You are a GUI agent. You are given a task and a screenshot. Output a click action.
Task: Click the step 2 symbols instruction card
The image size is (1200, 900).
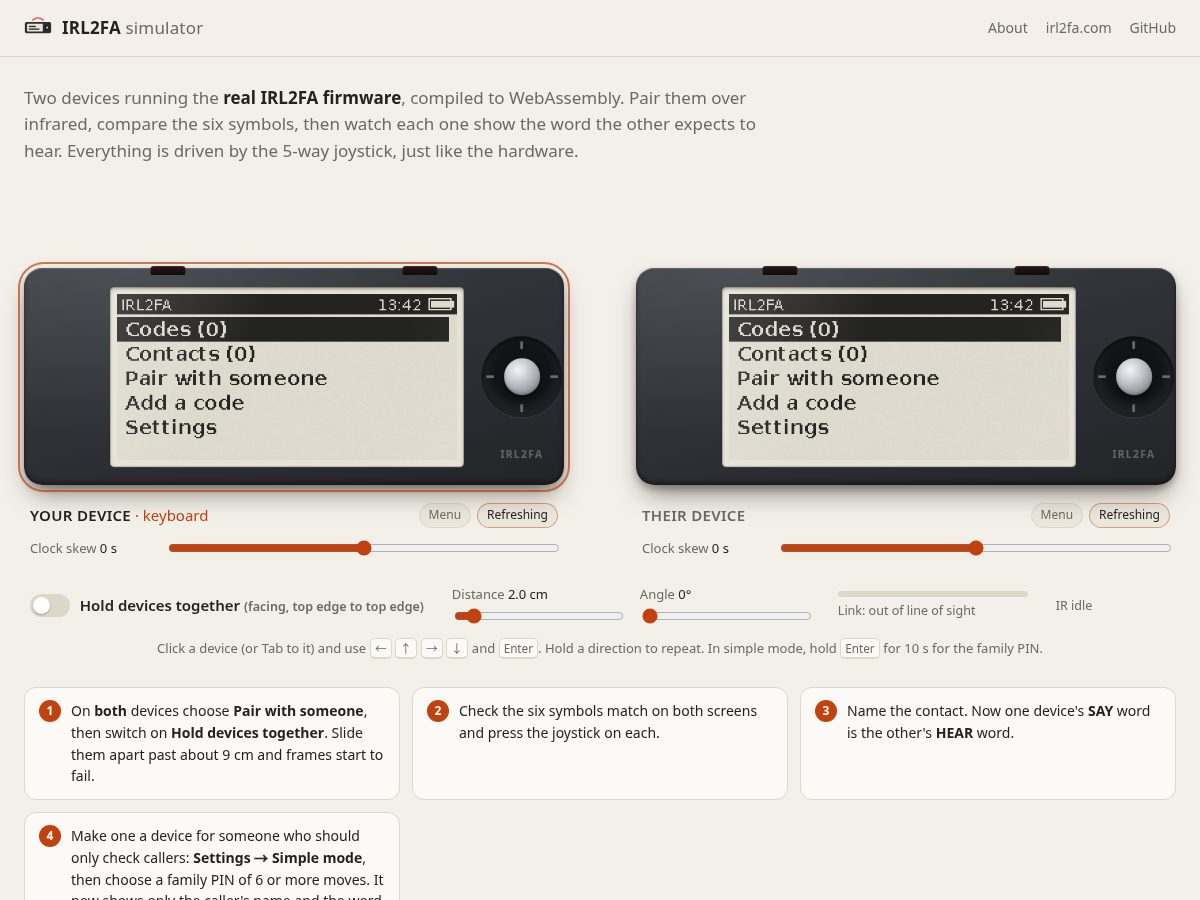[600, 743]
